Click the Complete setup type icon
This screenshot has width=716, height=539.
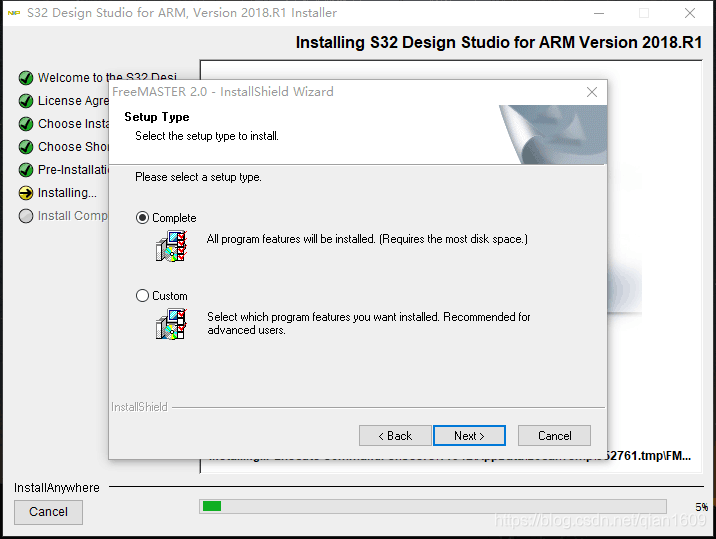[171, 245]
